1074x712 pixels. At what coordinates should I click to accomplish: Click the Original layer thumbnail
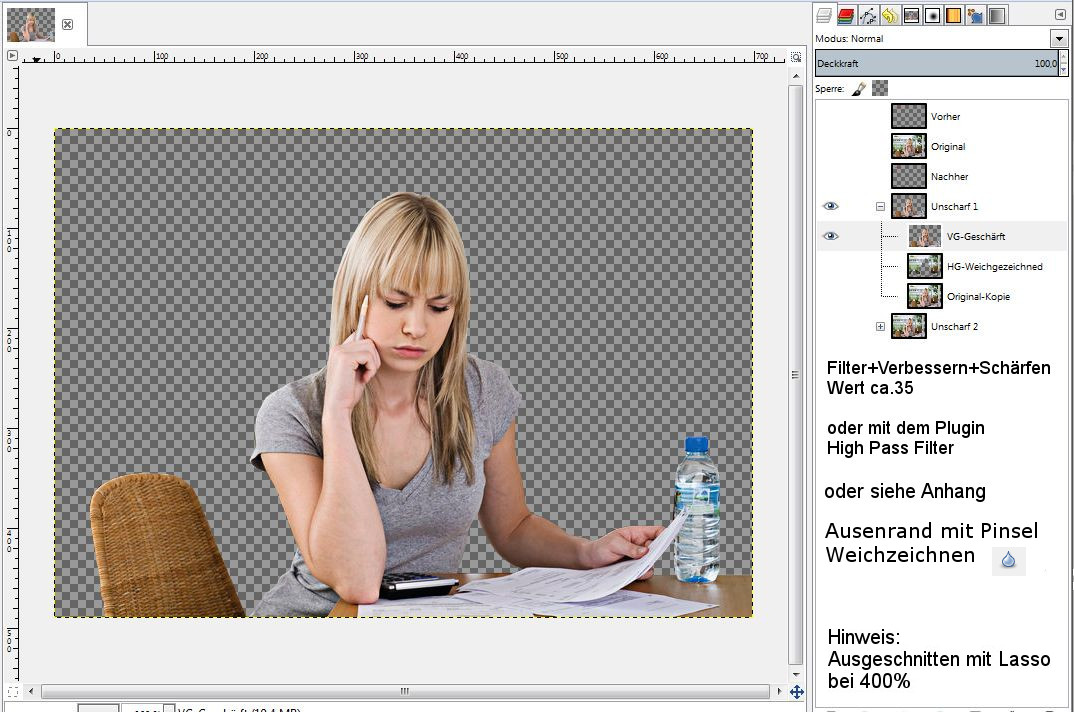click(909, 147)
